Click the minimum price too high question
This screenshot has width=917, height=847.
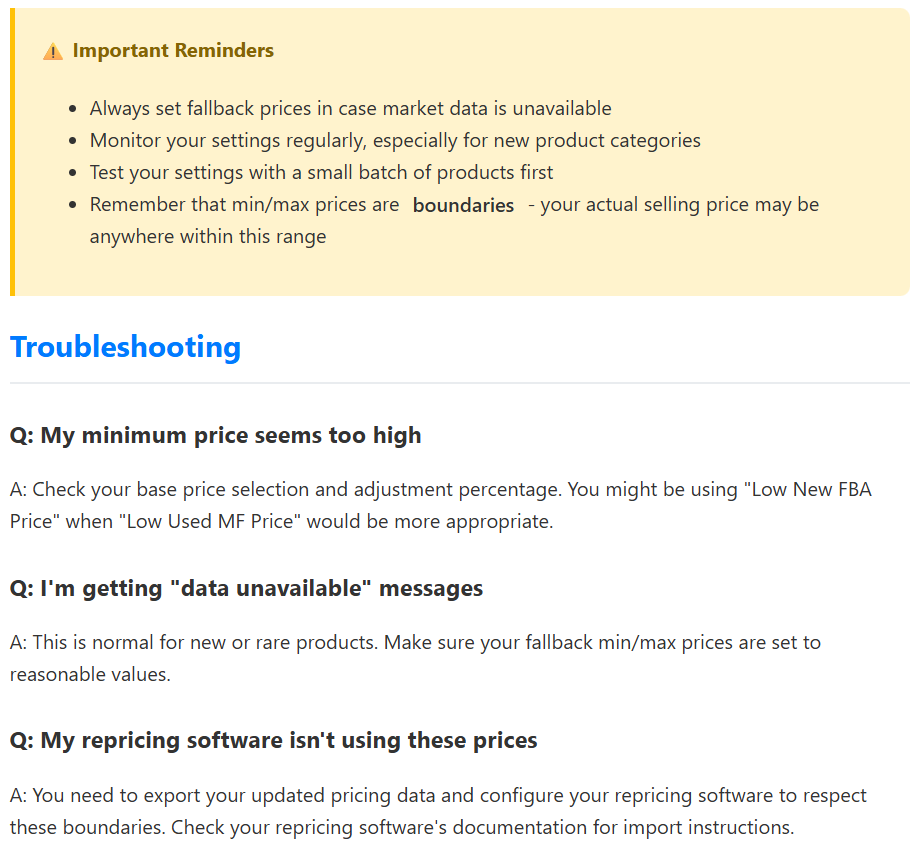tap(215, 436)
